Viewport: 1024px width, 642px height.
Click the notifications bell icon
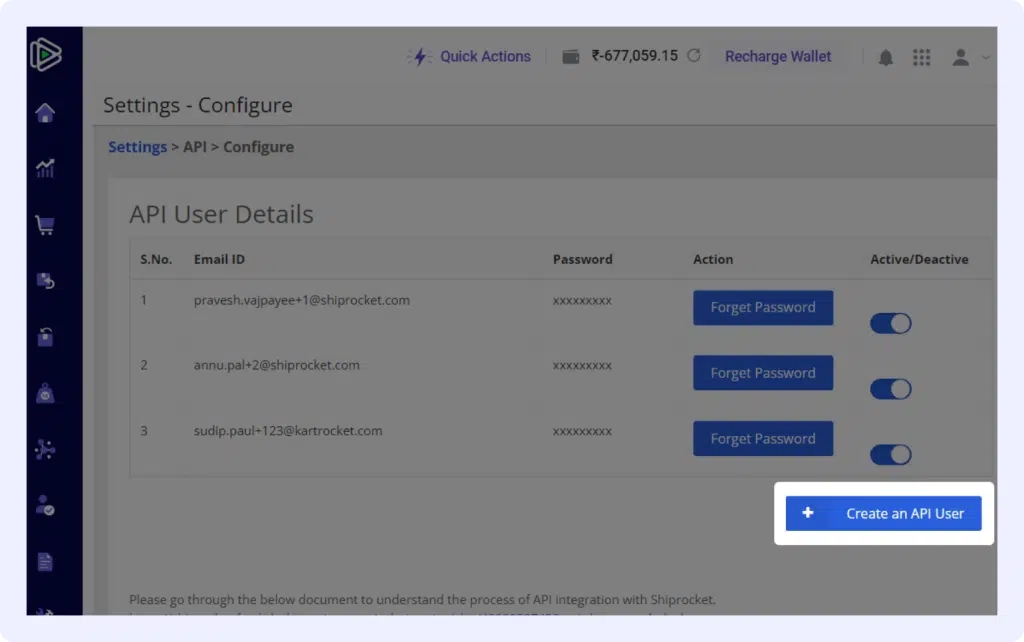(885, 58)
